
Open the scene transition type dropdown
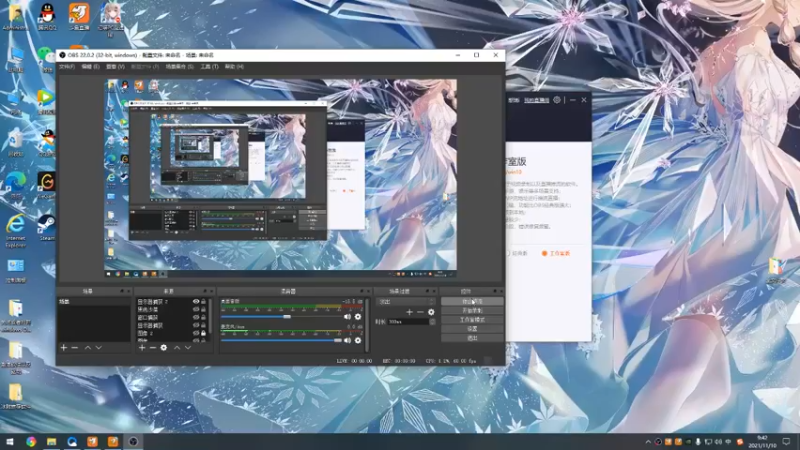click(x=405, y=302)
